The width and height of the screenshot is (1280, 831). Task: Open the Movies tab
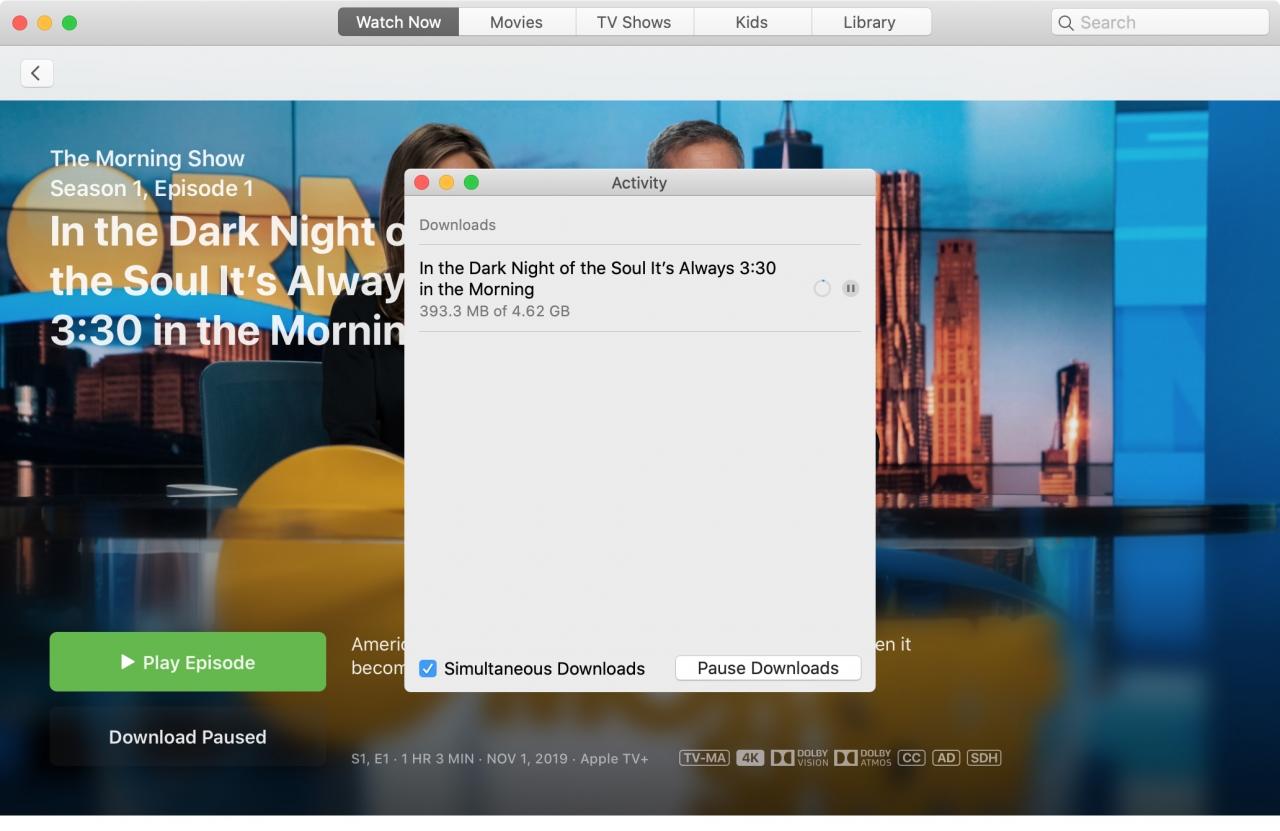(x=516, y=22)
